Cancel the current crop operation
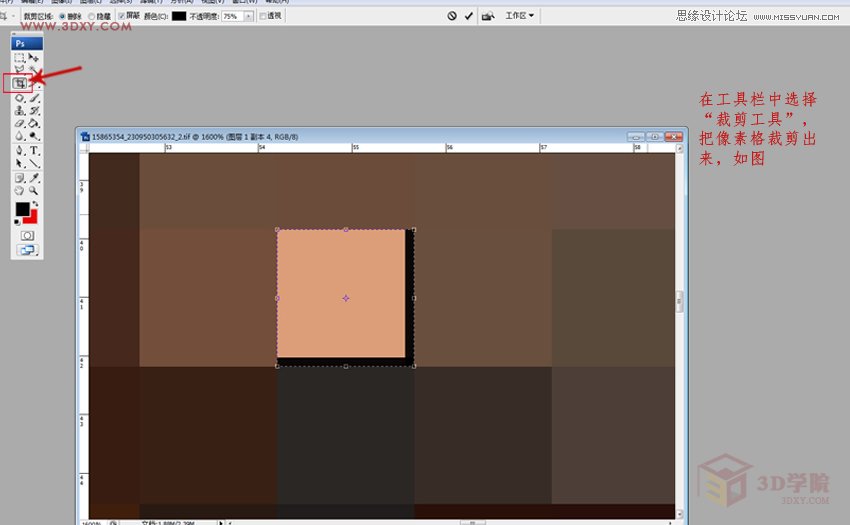 point(452,16)
